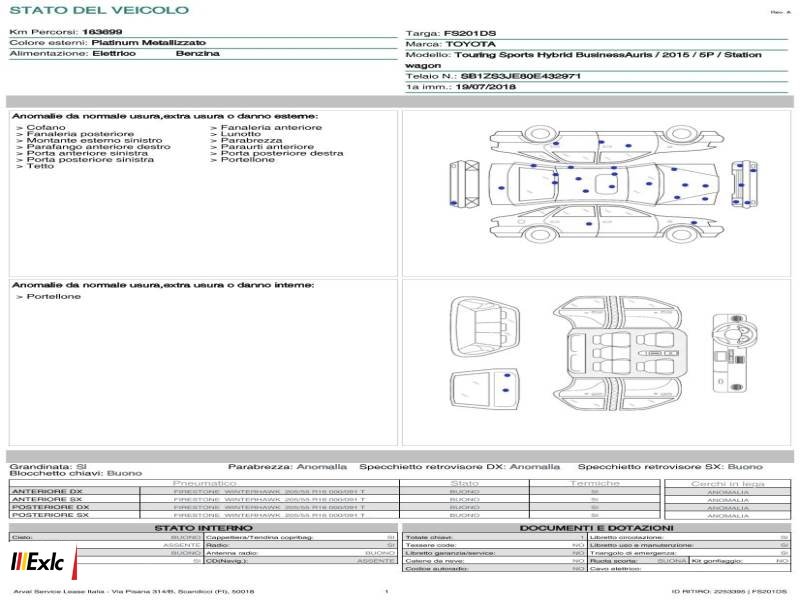Select 'Montante esterno sinistro' anomaly entry
The height and width of the screenshot is (600, 800).
[94, 140]
